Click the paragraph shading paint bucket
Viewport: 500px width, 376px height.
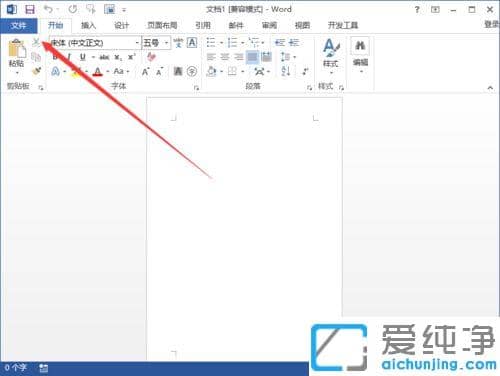tap(212, 71)
